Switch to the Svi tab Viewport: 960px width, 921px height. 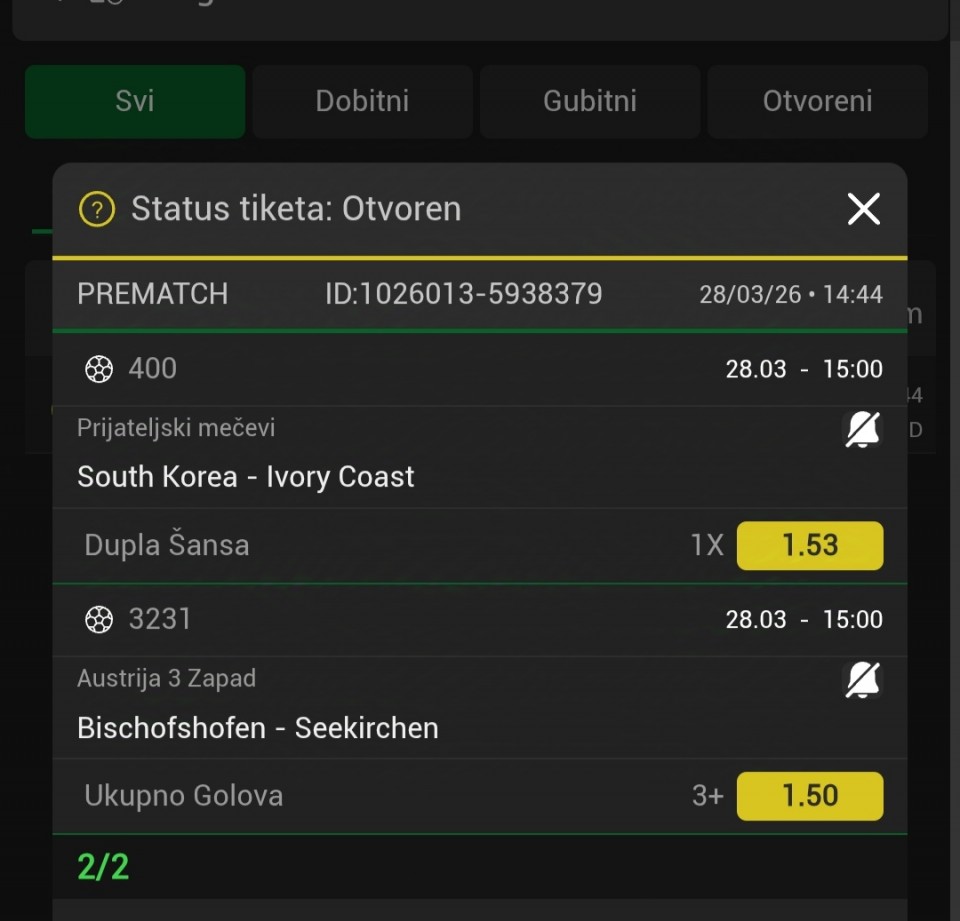(x=135, y=101)
